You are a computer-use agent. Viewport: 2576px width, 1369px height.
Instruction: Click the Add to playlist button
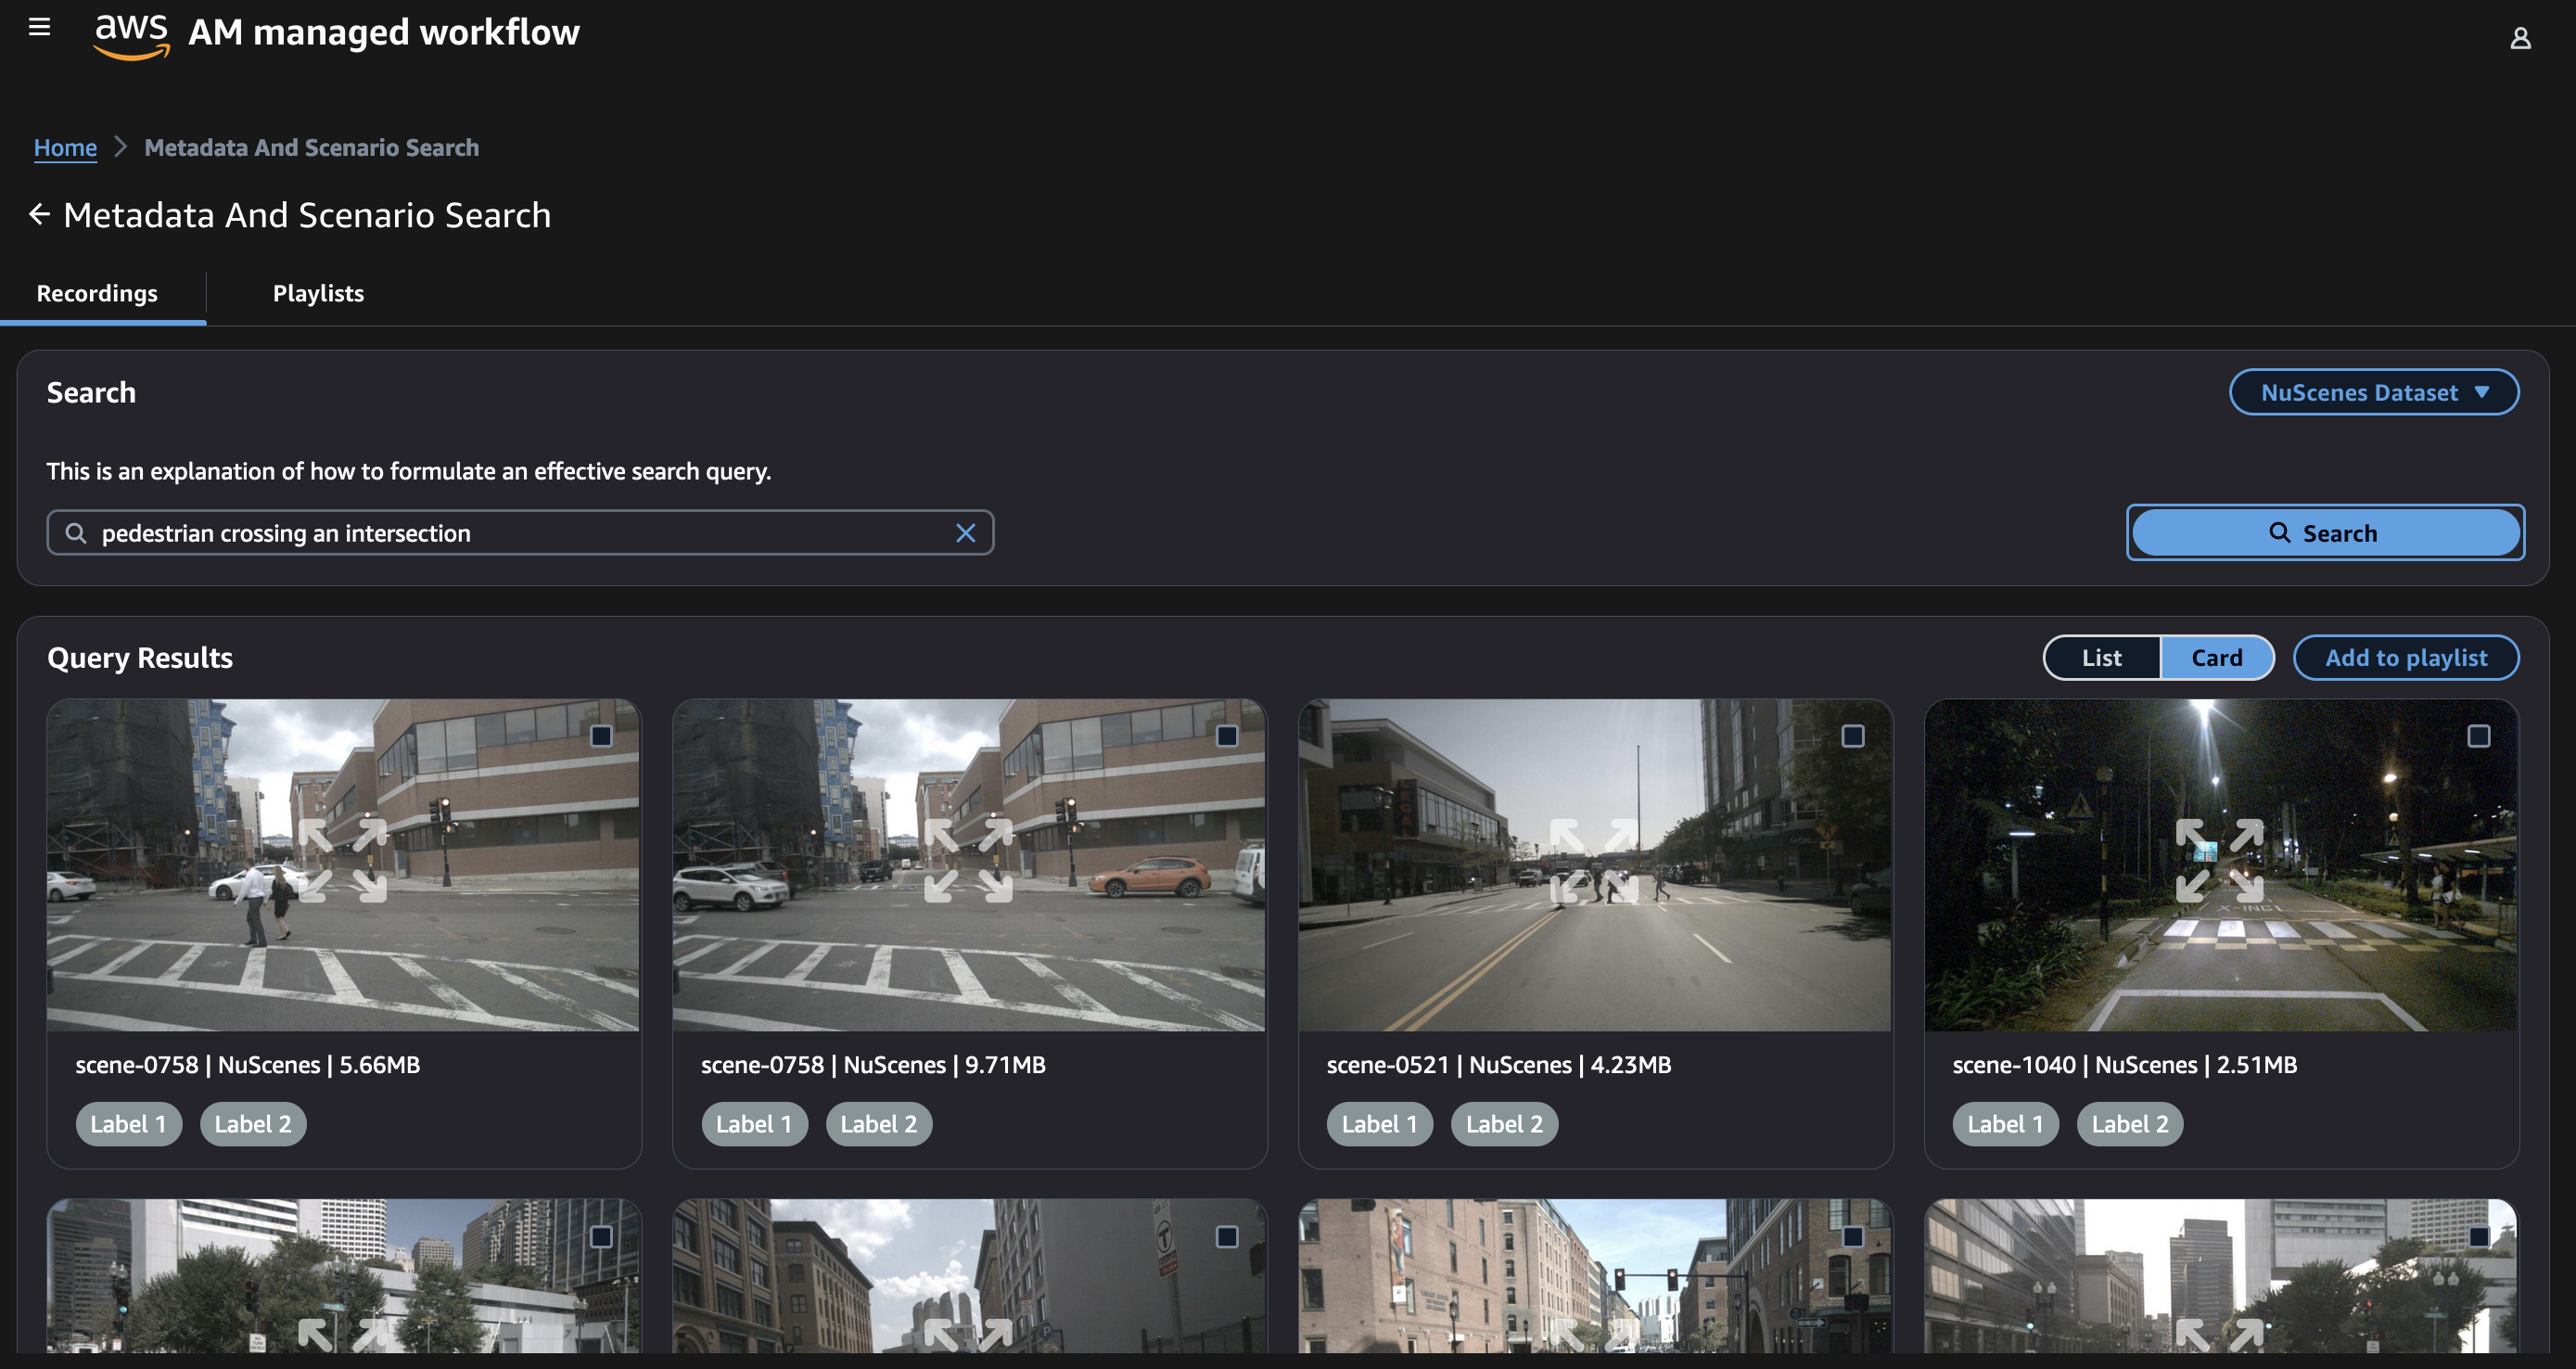[x=2405, y=658]
